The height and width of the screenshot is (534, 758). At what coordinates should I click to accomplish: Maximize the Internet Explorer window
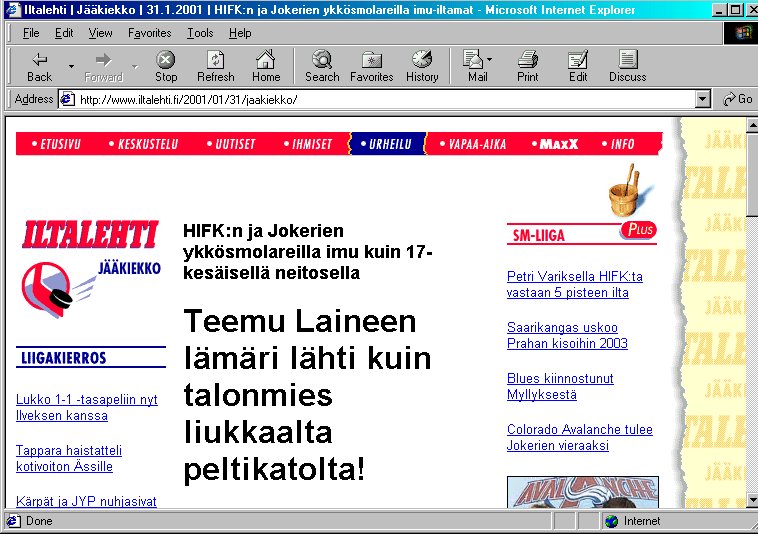(736, 10)
